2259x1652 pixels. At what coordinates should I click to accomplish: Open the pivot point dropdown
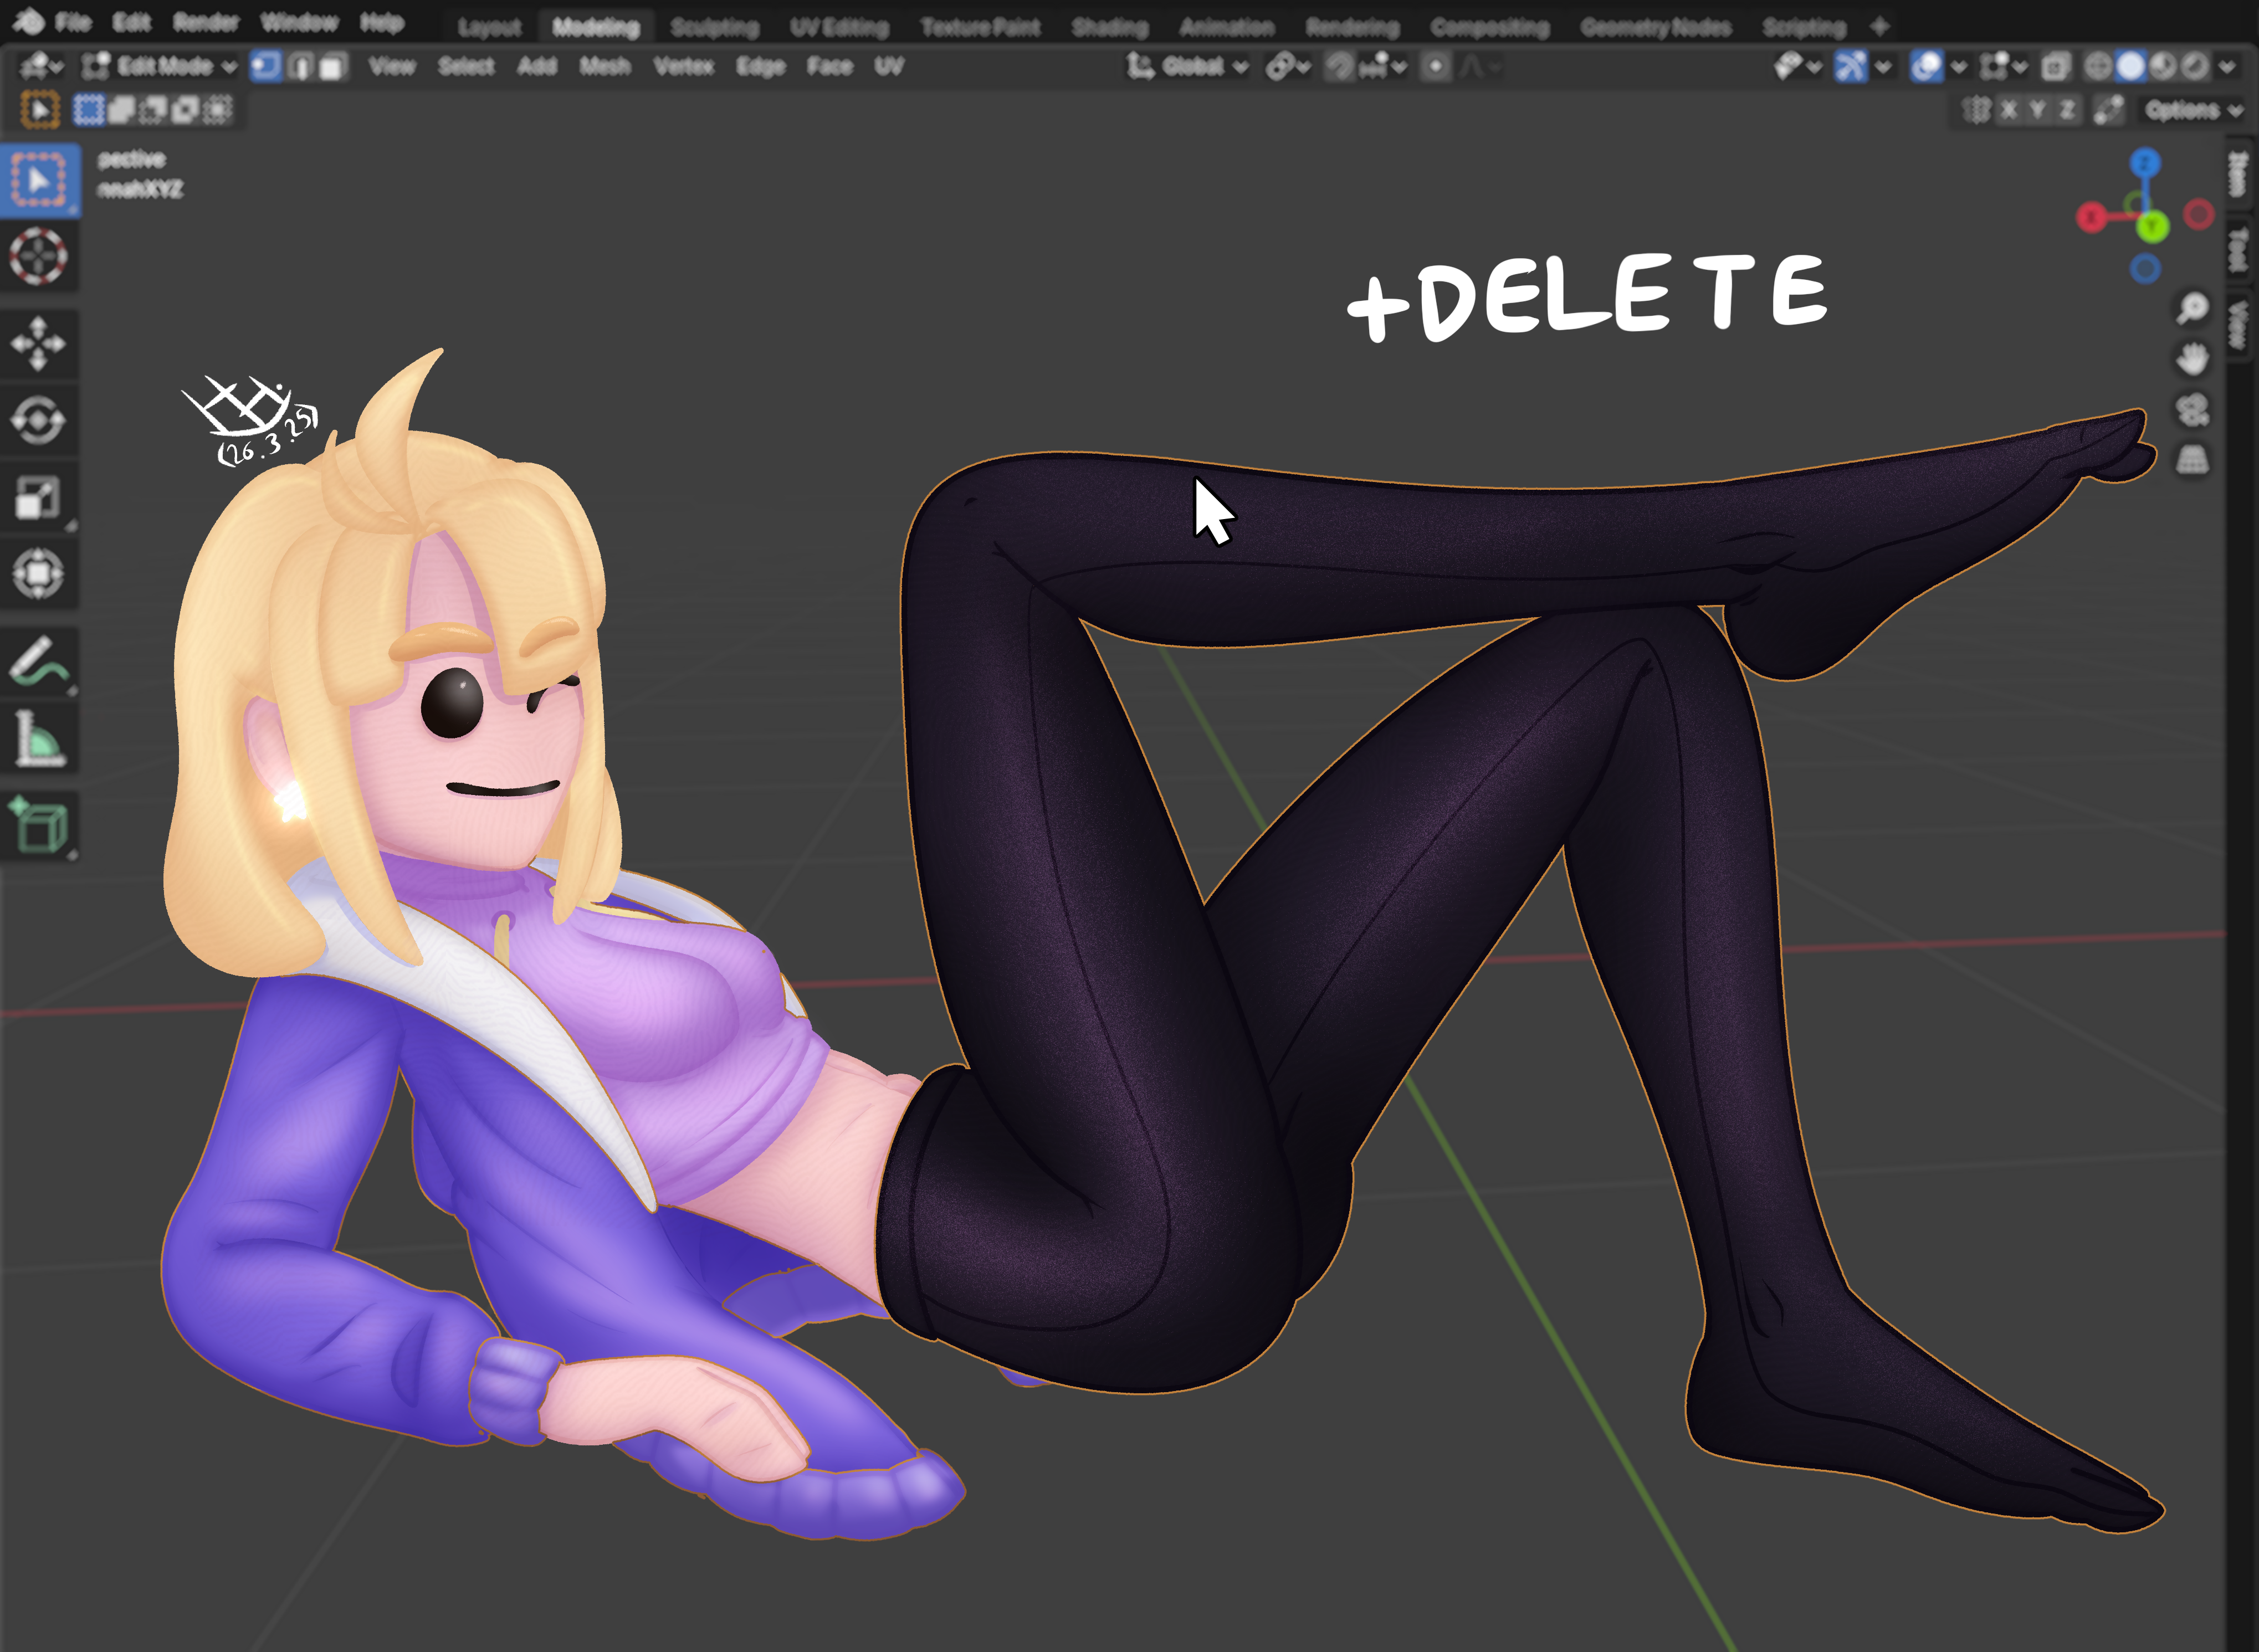(1288, 67)
